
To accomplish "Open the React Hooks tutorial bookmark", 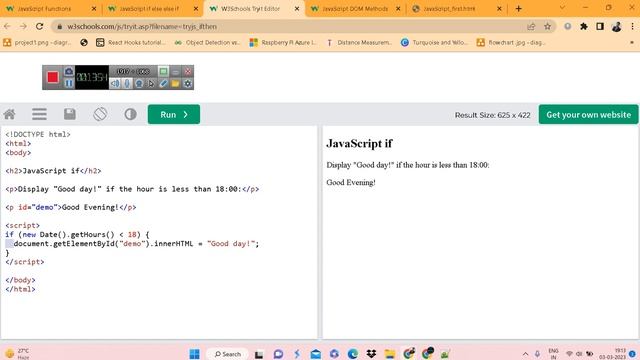I will (x=131, y=42).
